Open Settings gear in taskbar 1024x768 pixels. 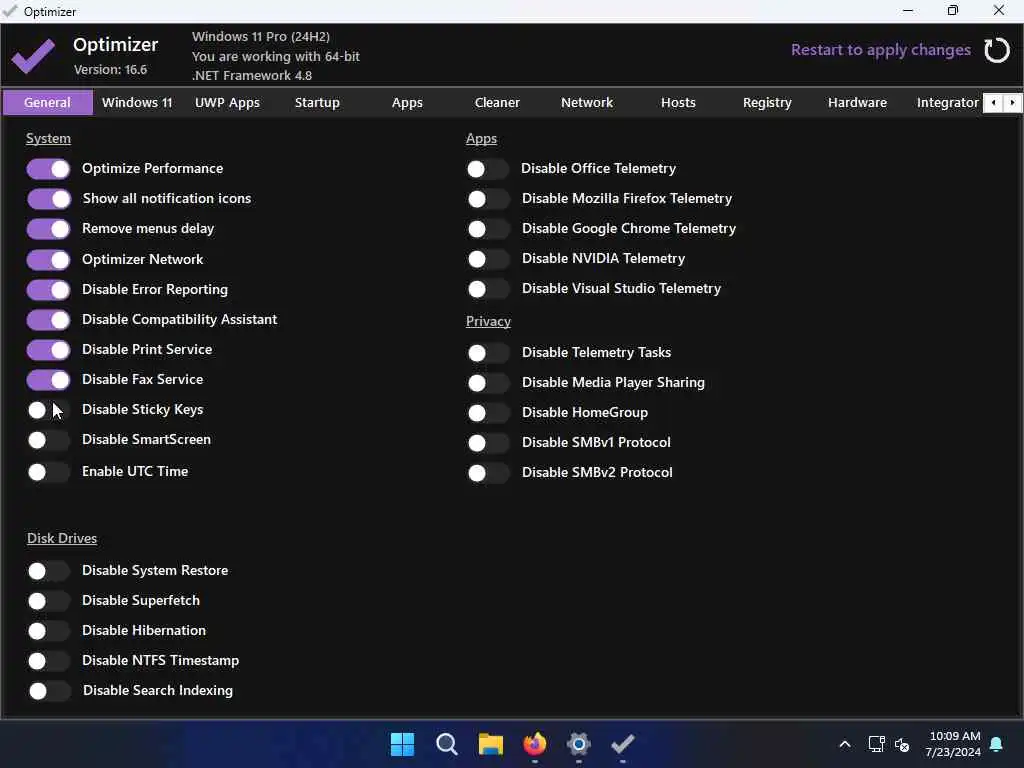click(579, 744)
